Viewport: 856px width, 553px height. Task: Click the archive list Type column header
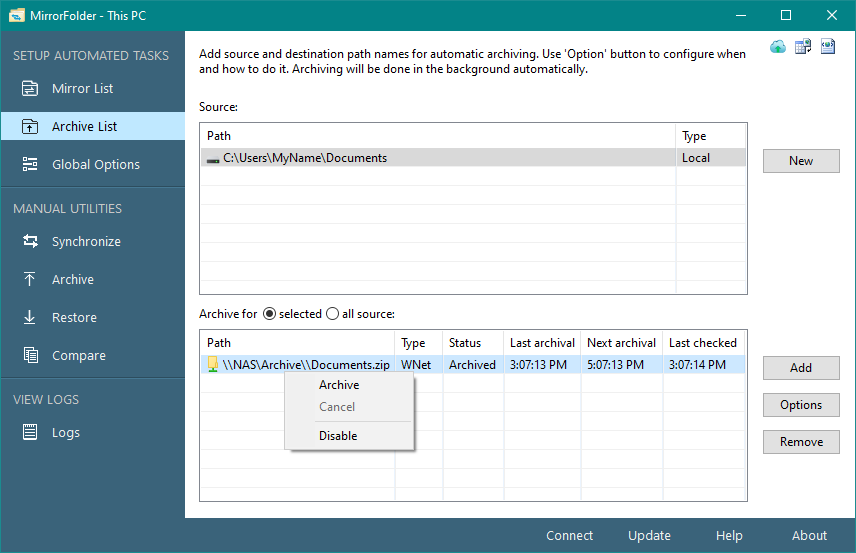(x=418, y=343)
